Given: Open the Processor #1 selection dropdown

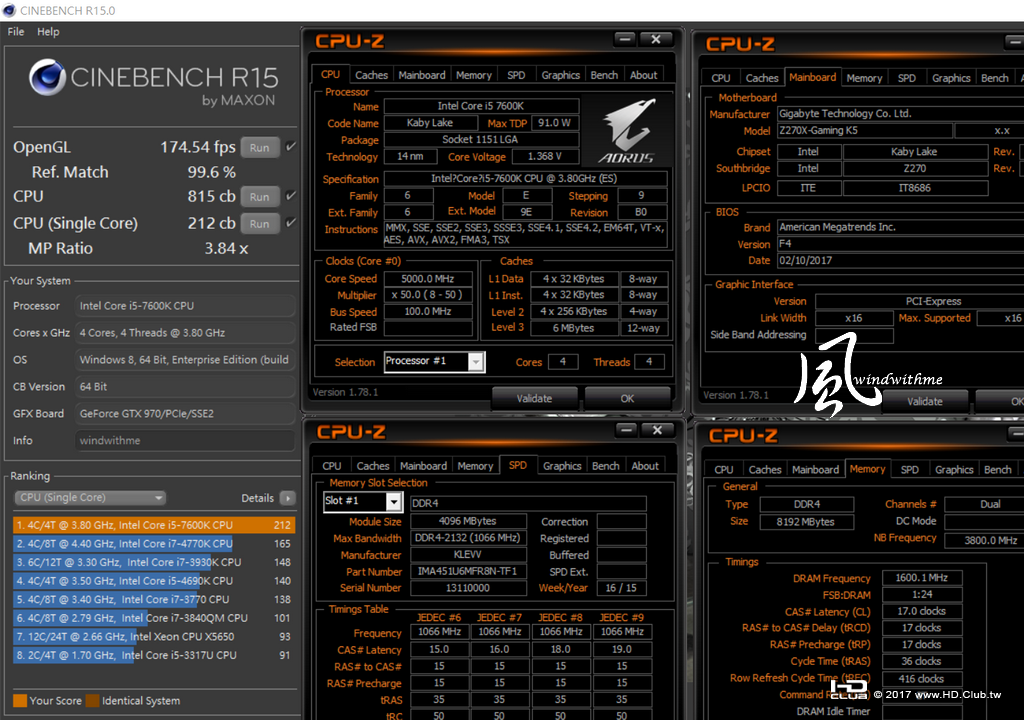Looking at the screenshot, I should 434,361.
